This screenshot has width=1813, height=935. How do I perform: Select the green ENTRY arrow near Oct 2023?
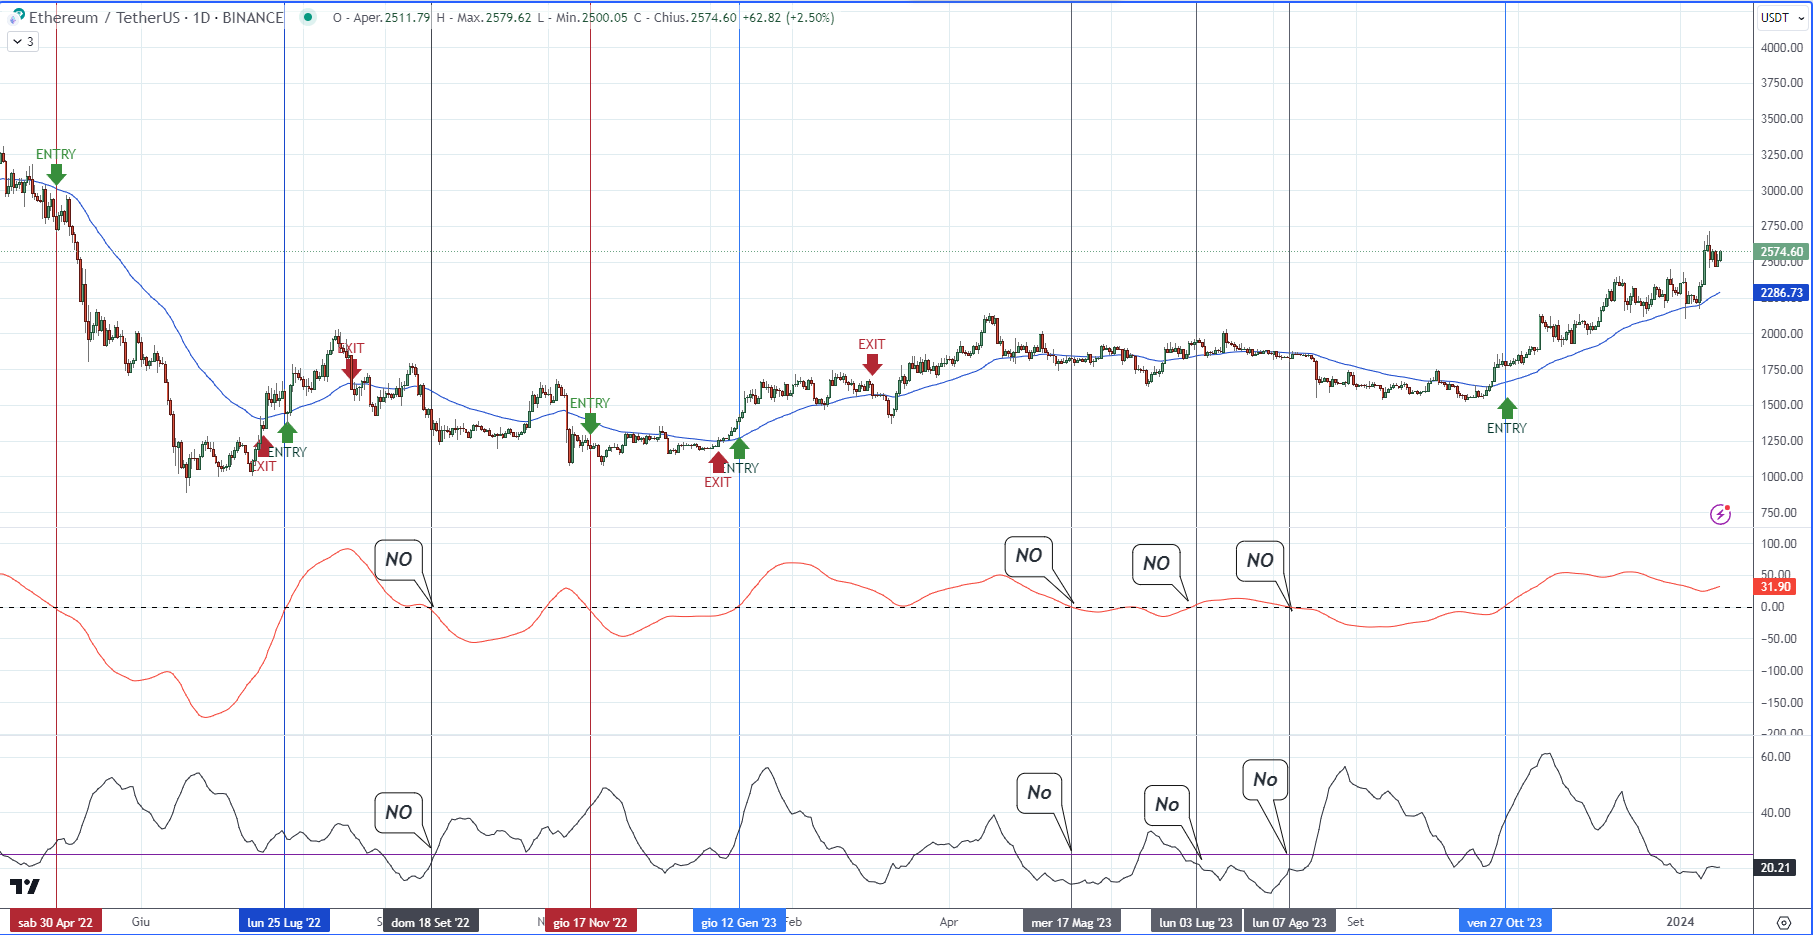(x=1507, y=408)
